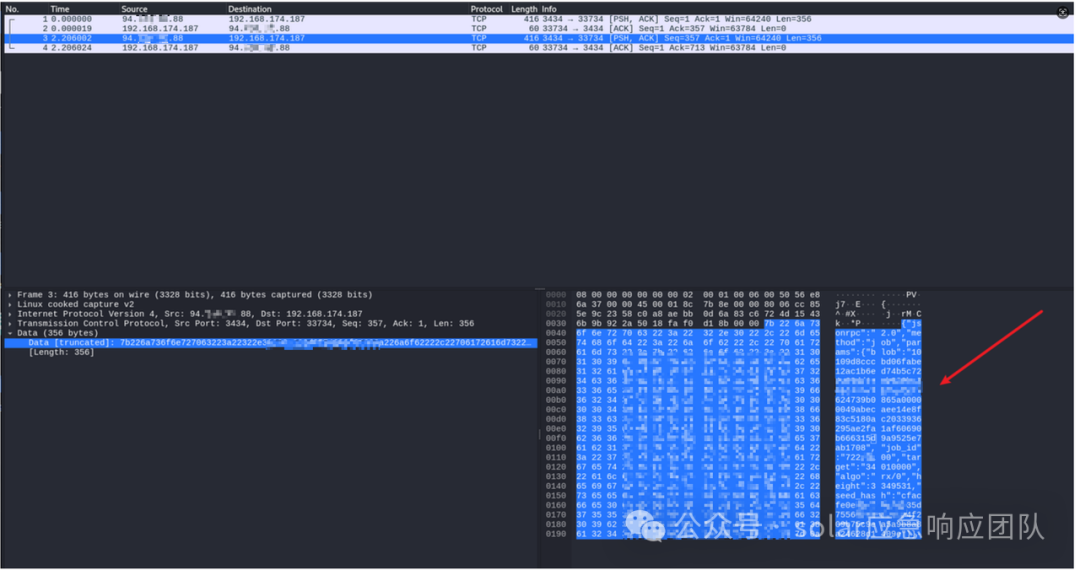
Task: Select the Internet Protocol Version 4 line
Action: 189,314
